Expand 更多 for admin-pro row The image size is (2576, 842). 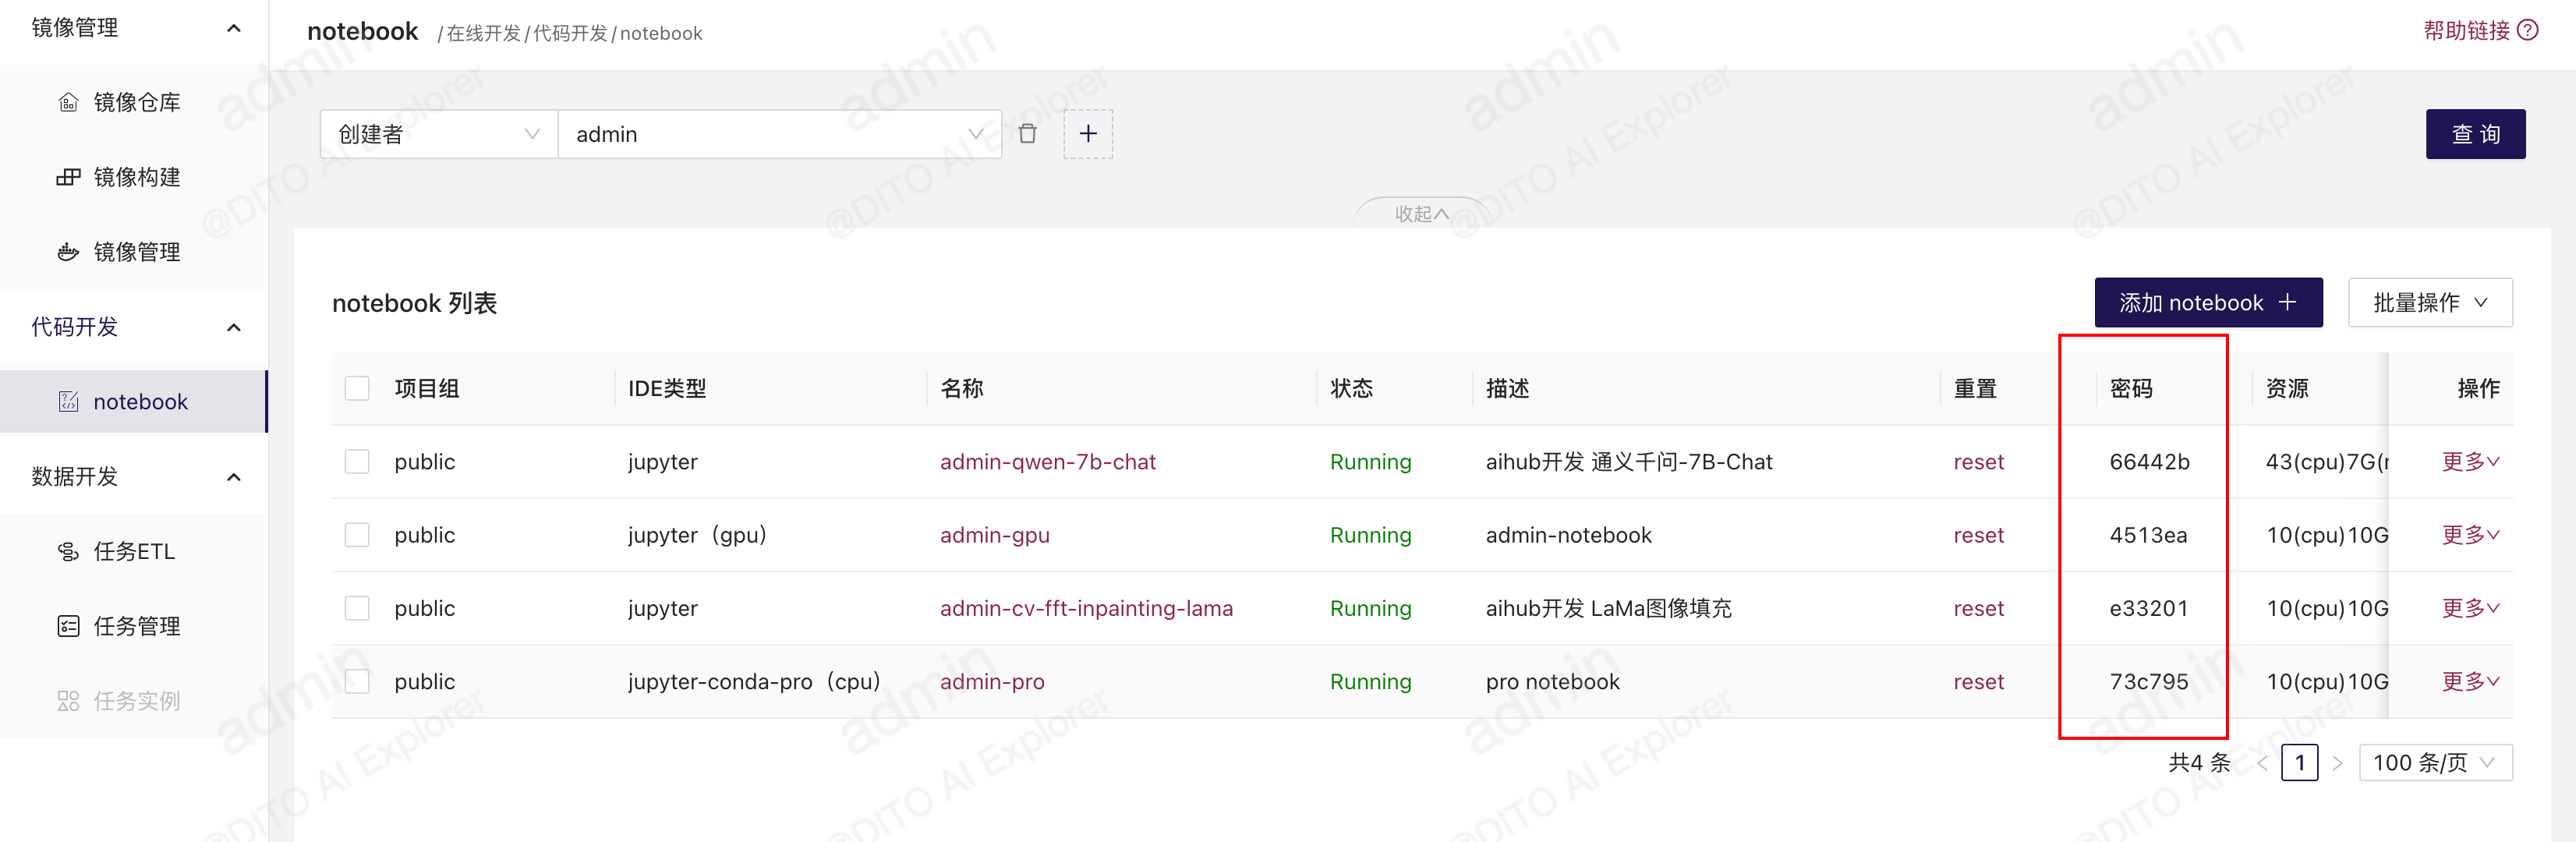tap(2470, 681)
